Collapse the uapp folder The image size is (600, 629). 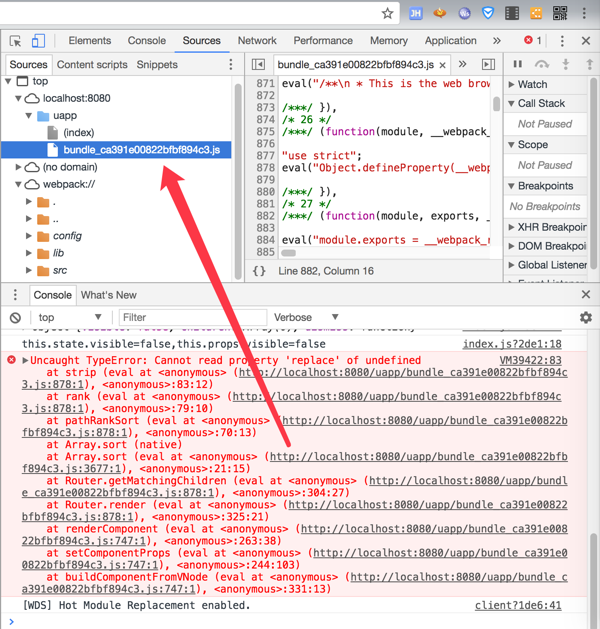pos(28,116)
